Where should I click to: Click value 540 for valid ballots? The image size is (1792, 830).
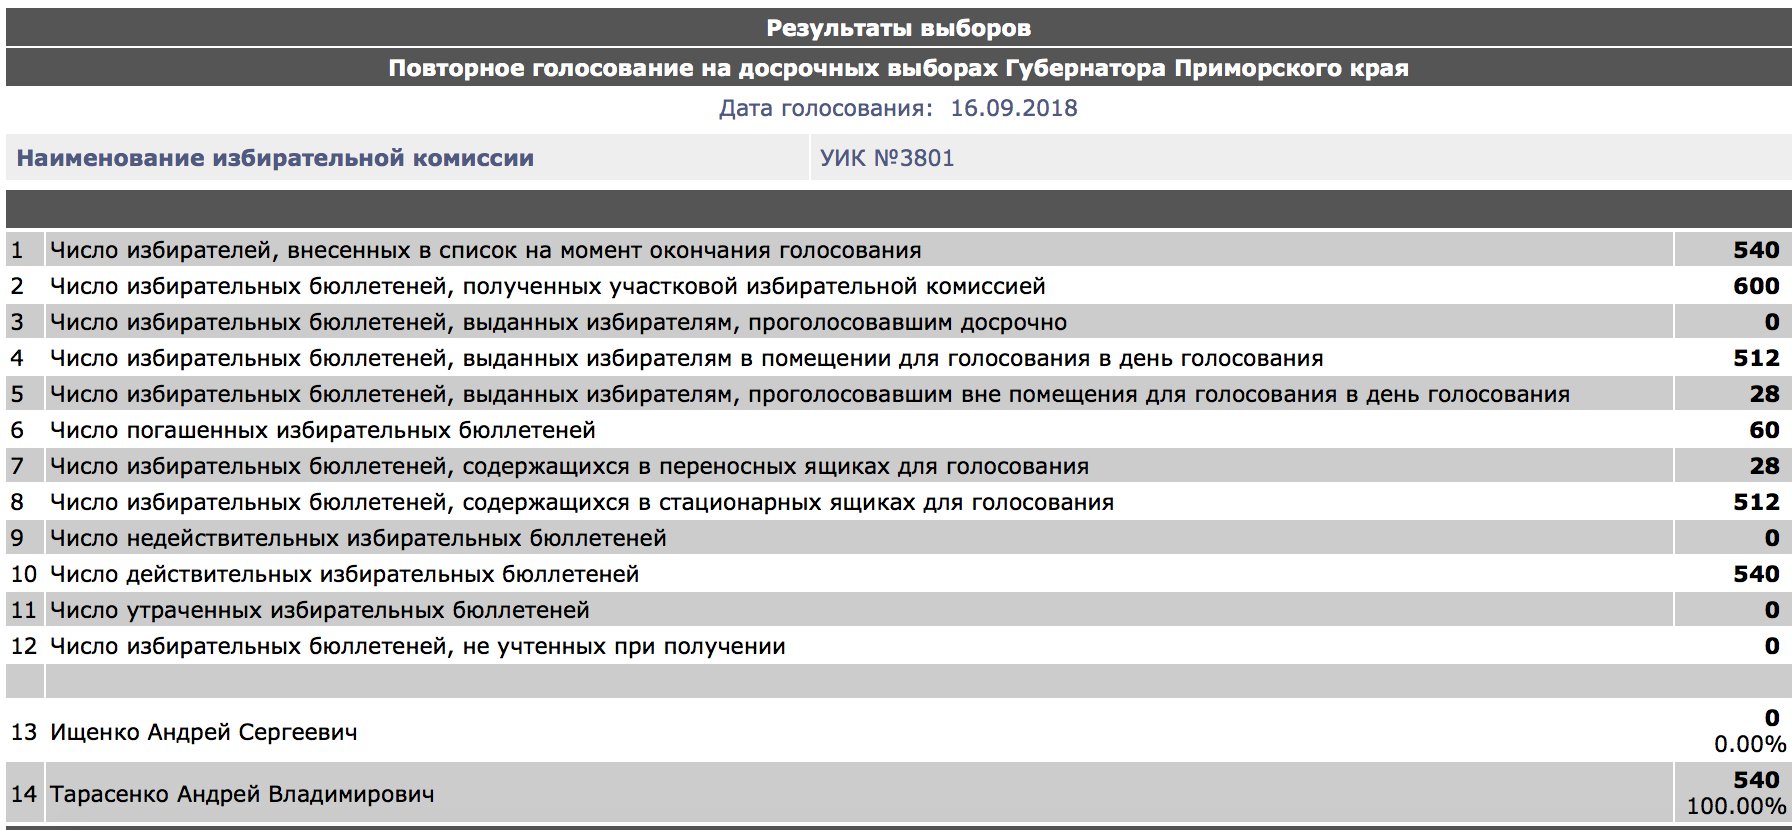pyautogui.click(x=1756, y=574)
